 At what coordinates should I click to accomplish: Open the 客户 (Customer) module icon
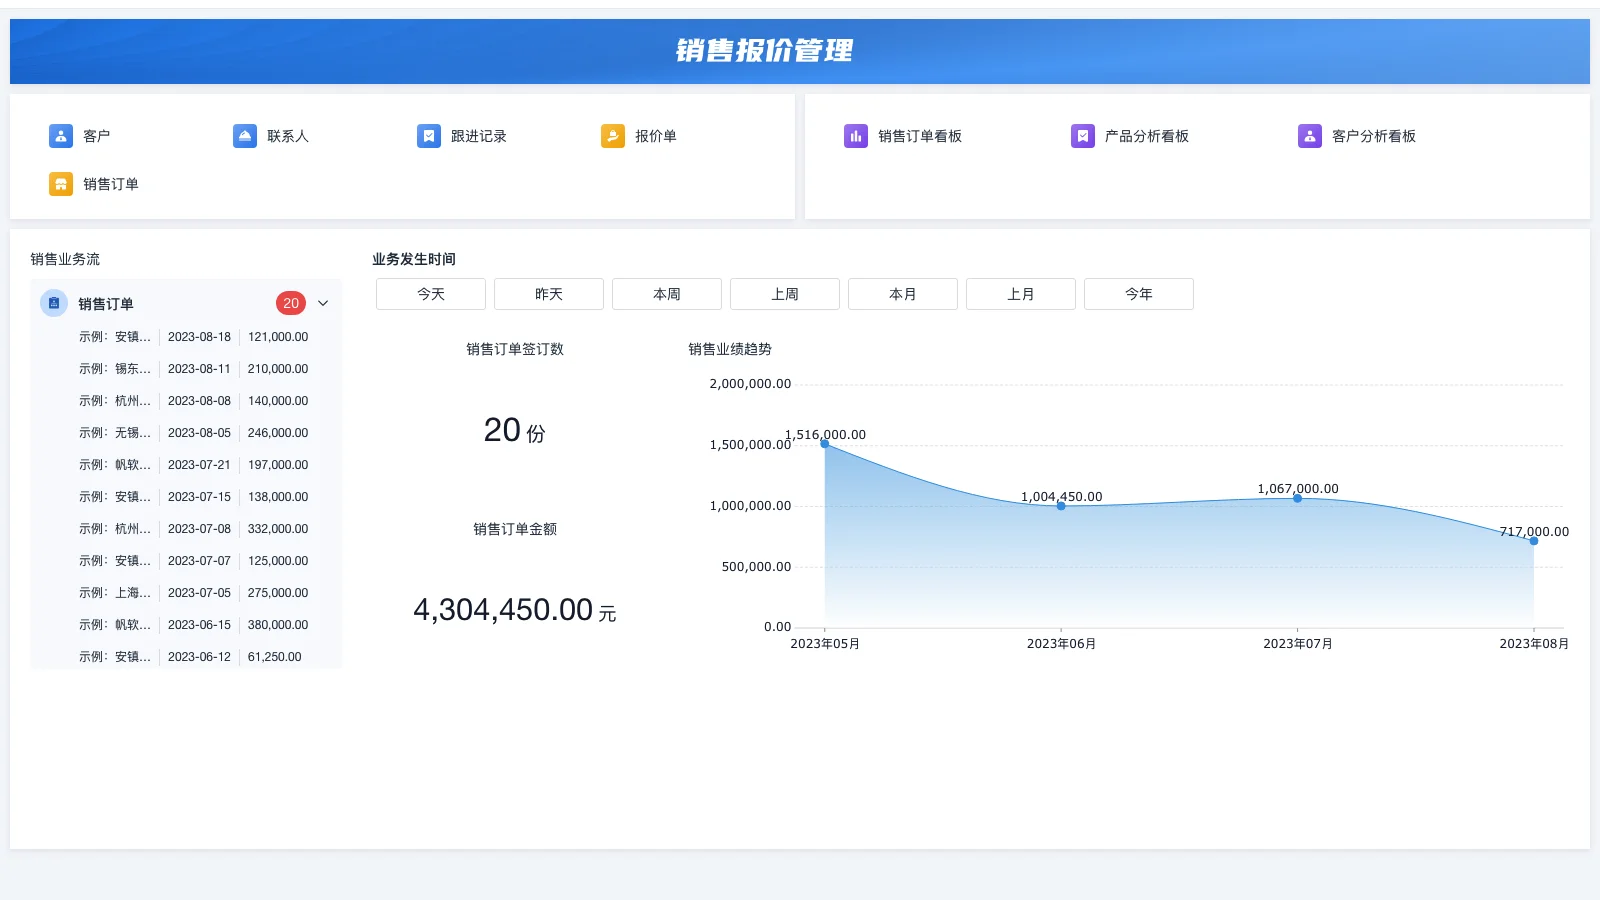click(x=60, y=135)
